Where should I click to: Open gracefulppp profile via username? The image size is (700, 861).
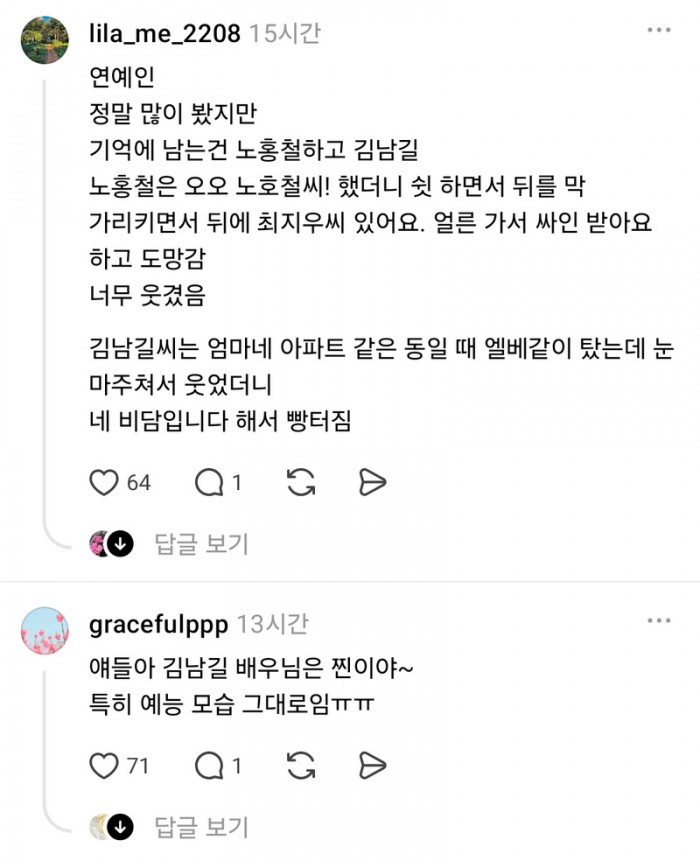click(x=159, y=625)
